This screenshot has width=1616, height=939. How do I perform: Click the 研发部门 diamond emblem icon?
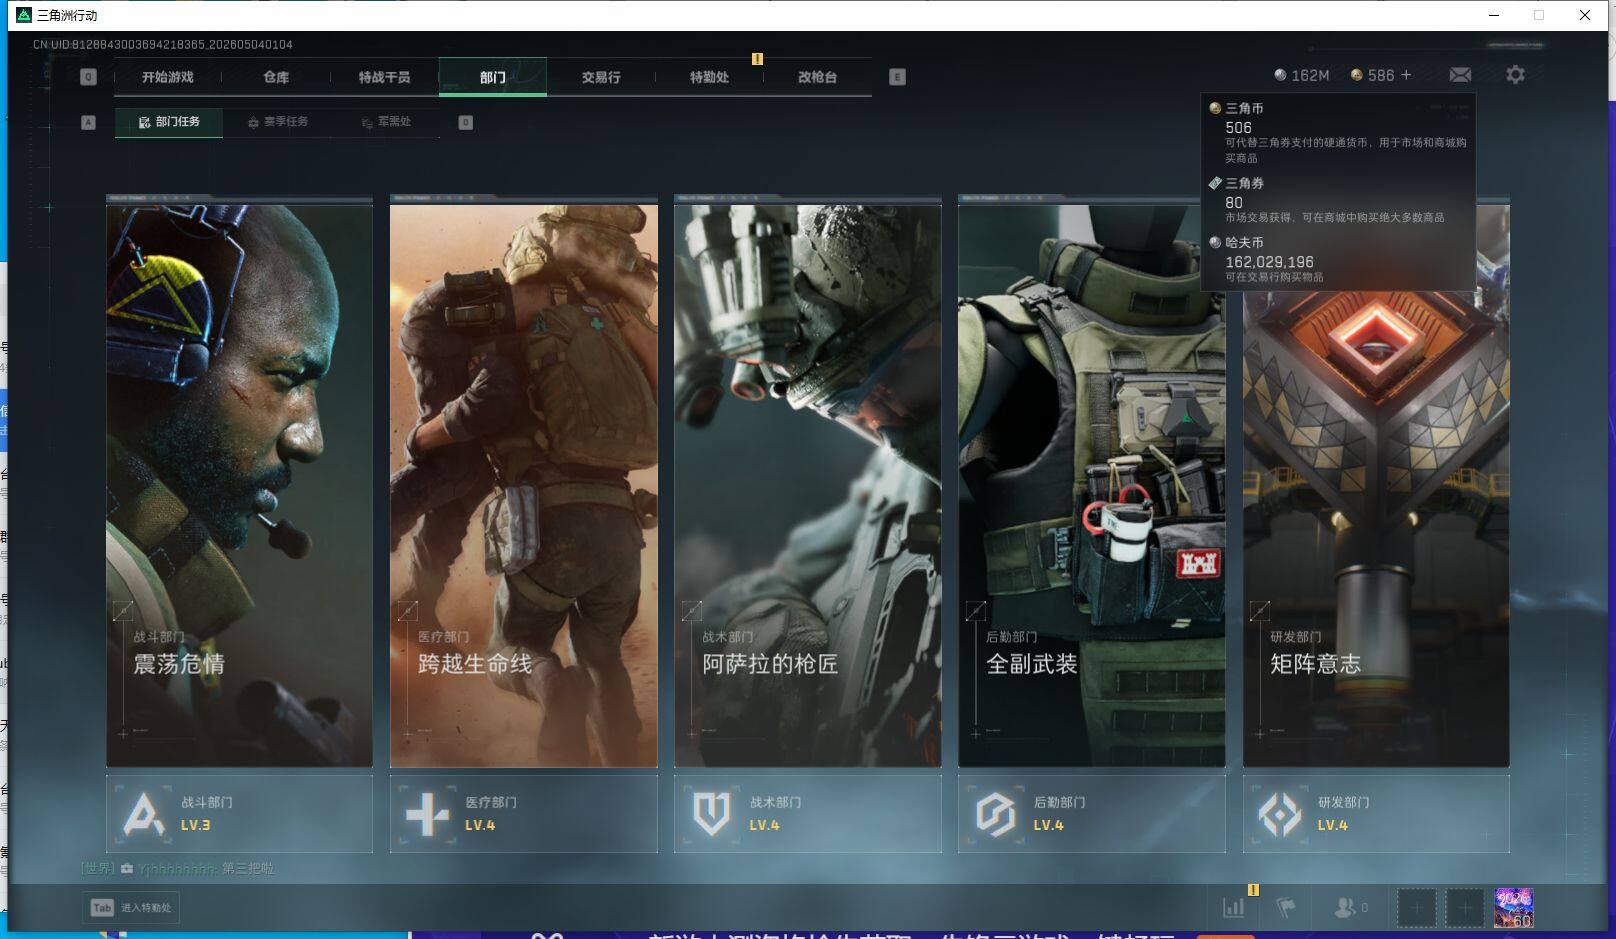pos(1280,814)
